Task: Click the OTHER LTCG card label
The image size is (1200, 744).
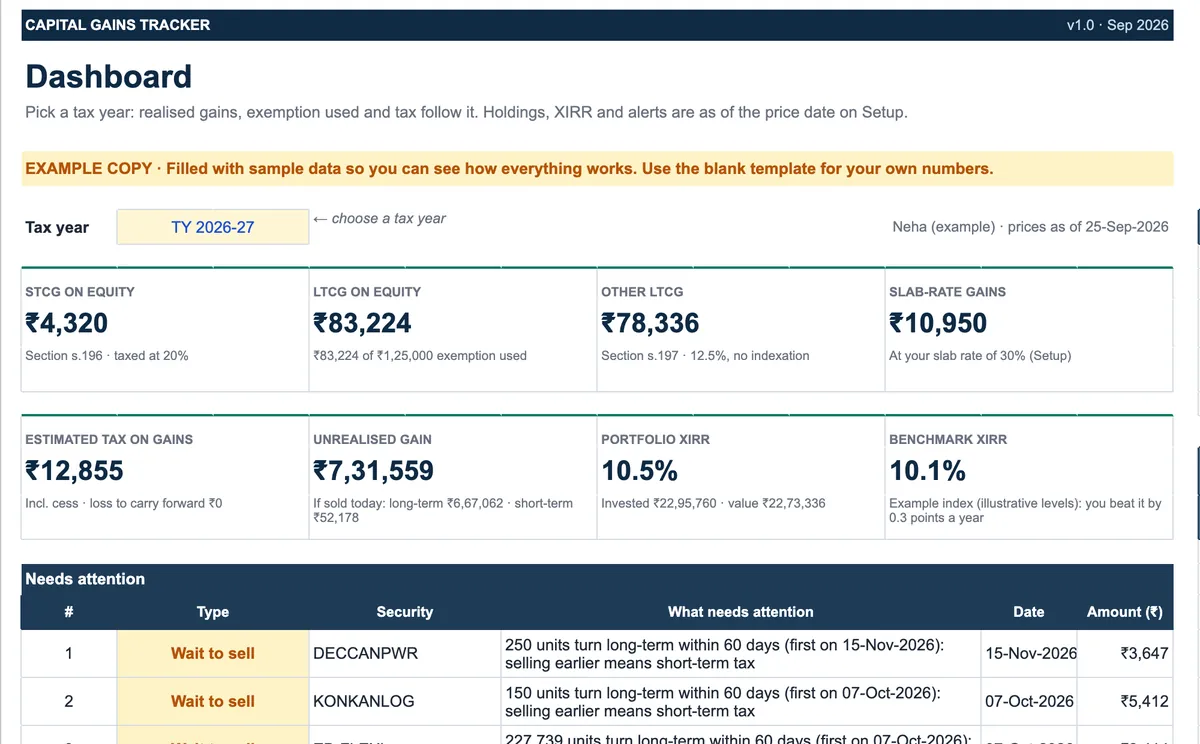Action: point(642,292)
